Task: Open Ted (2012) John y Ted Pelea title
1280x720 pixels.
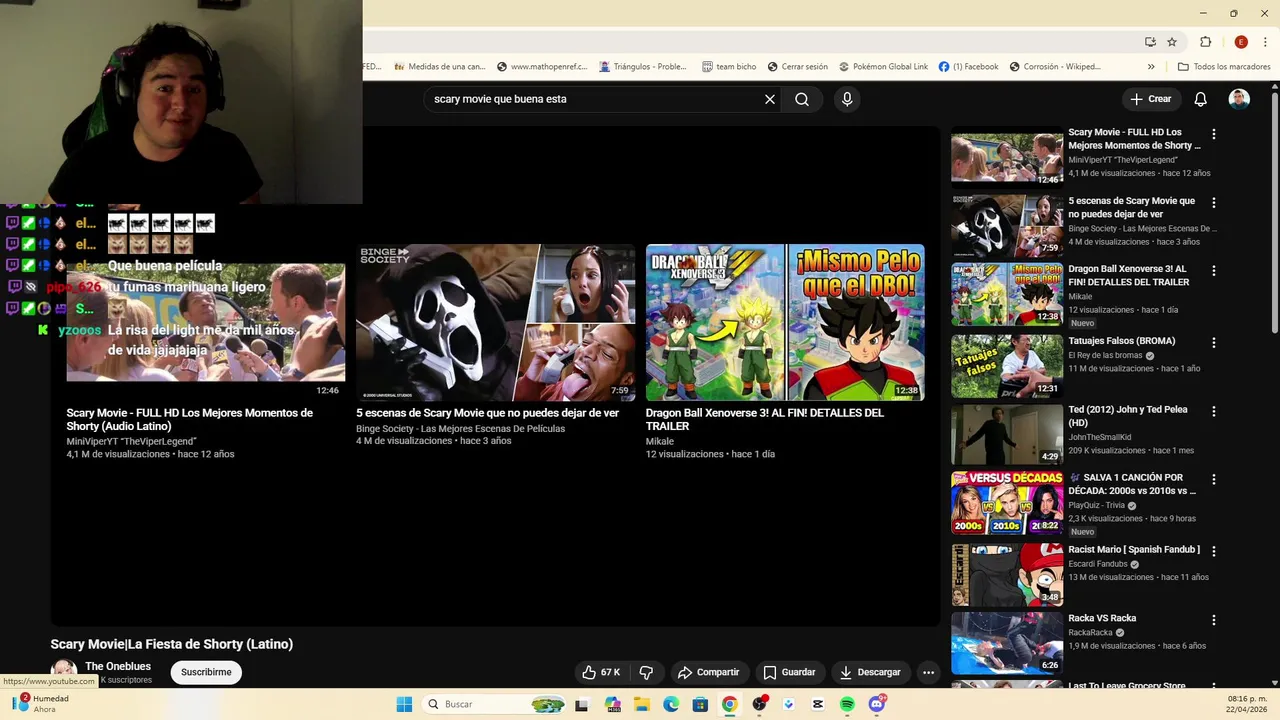Action: tap(1128, 416)
